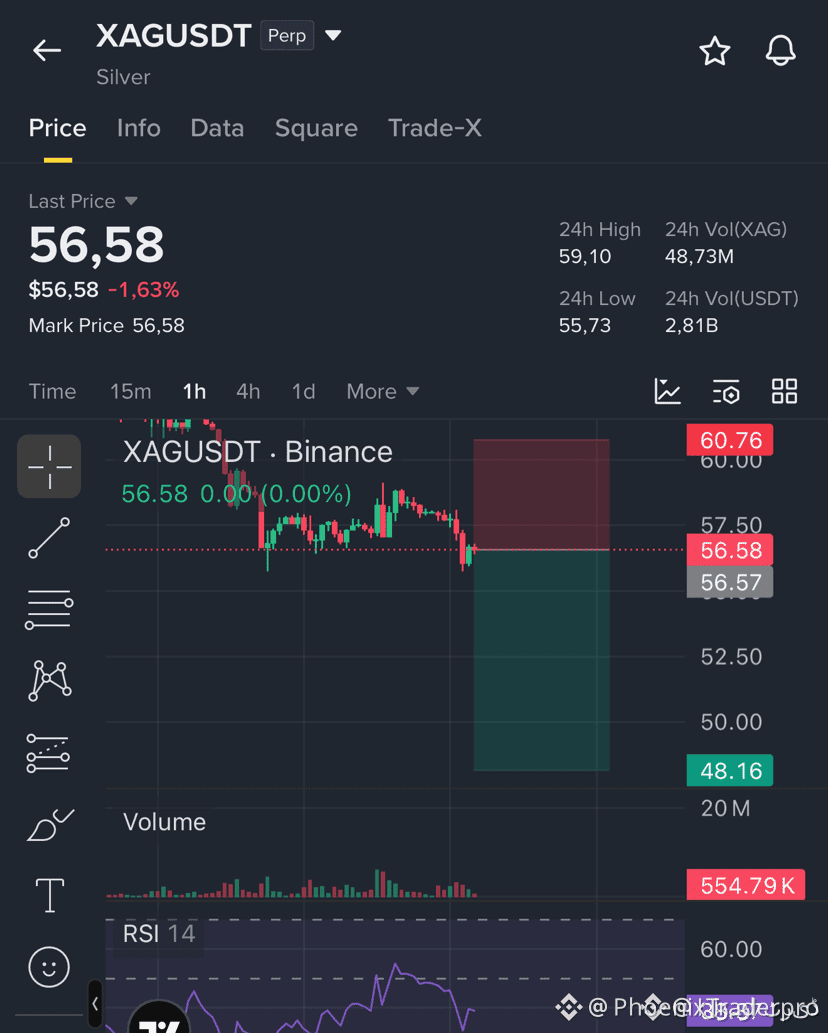Viewport: 828px width, 1033px height.
Task: Select the Time chart interval
Action: point(52,391)
